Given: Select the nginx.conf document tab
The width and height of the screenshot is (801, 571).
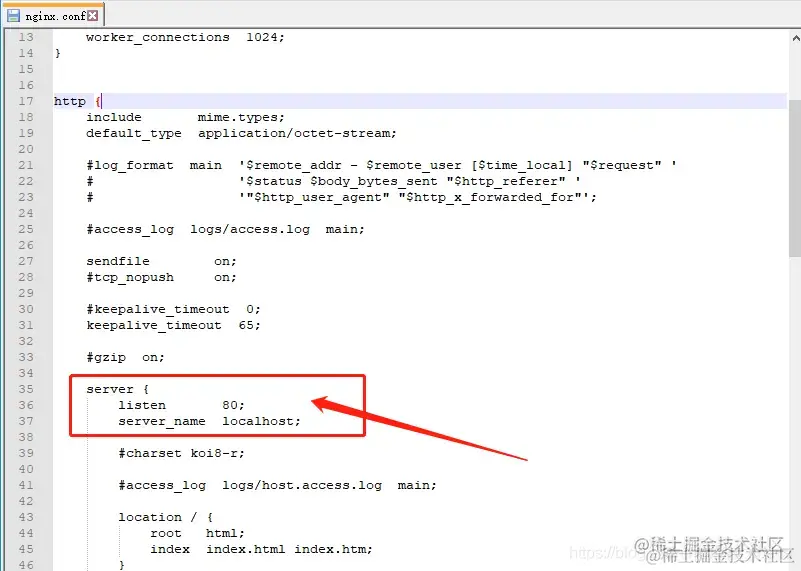Looking at the screenshot, I should (x=53, y=15).
